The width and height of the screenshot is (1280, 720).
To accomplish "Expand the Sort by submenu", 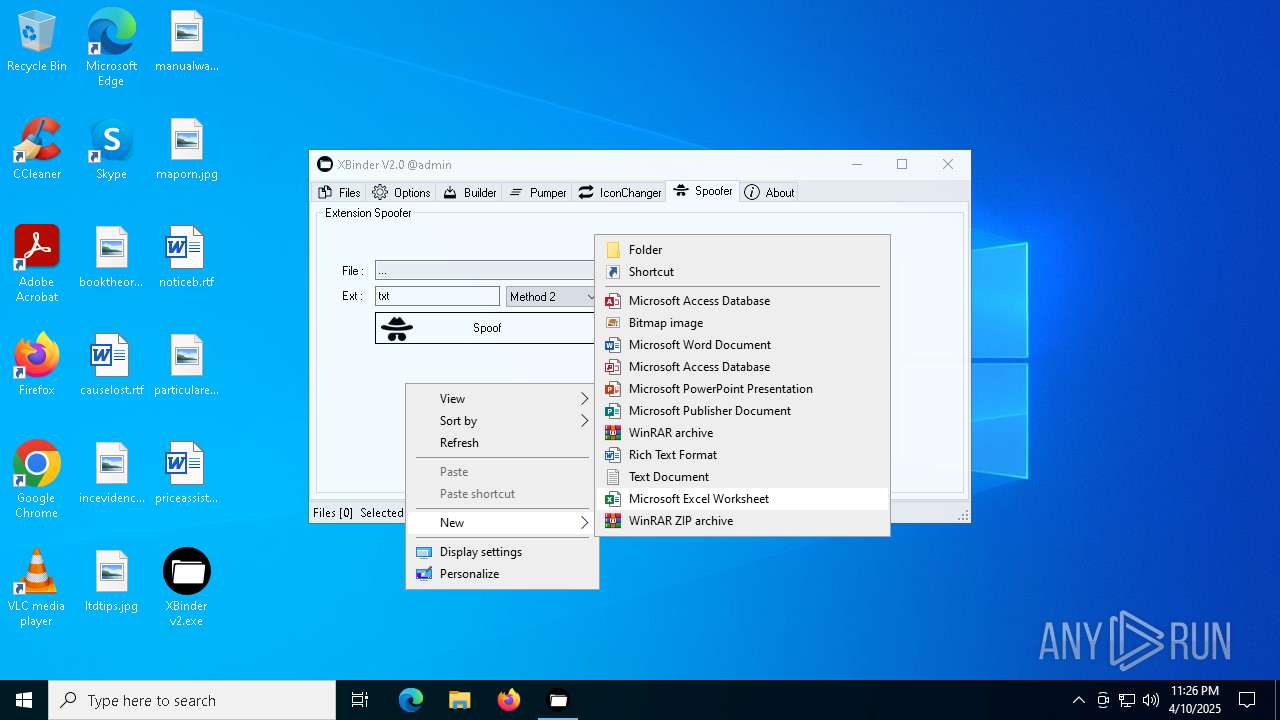I will click(x=502, y=420).
